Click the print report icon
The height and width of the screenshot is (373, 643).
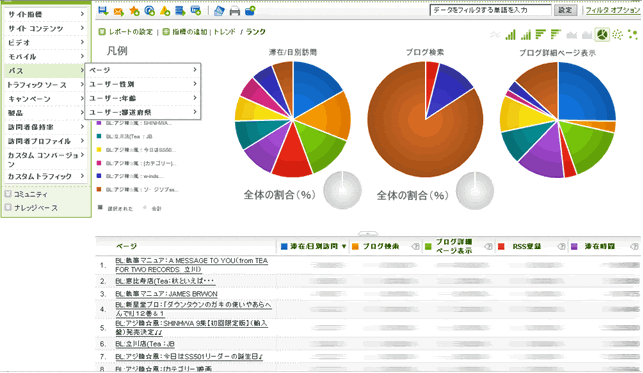(235, 11)
